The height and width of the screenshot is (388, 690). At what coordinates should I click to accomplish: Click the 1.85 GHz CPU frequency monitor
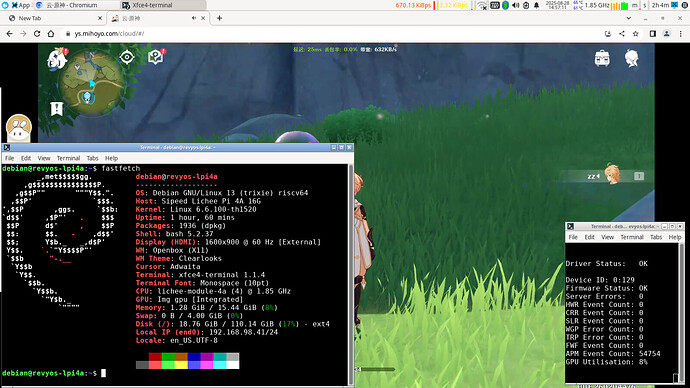[597, 5]
